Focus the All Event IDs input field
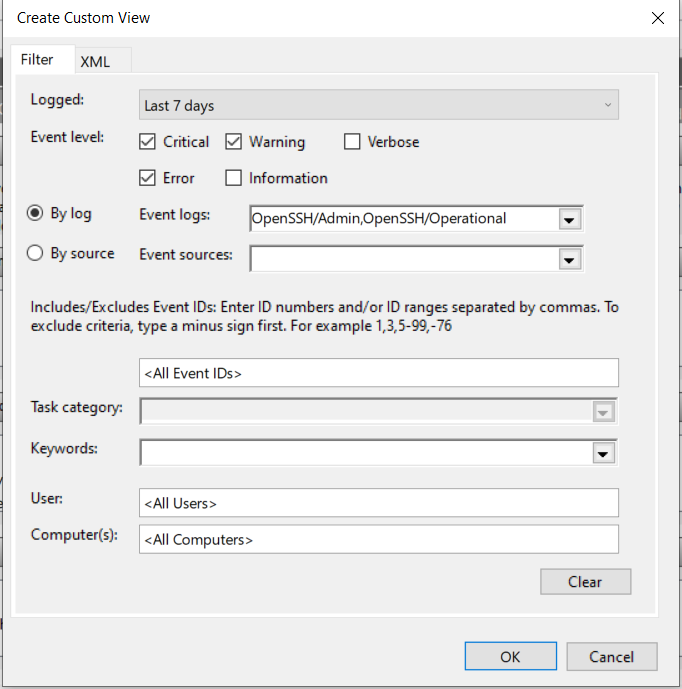This screenshot has width=682, height=689. coord(379,373)
